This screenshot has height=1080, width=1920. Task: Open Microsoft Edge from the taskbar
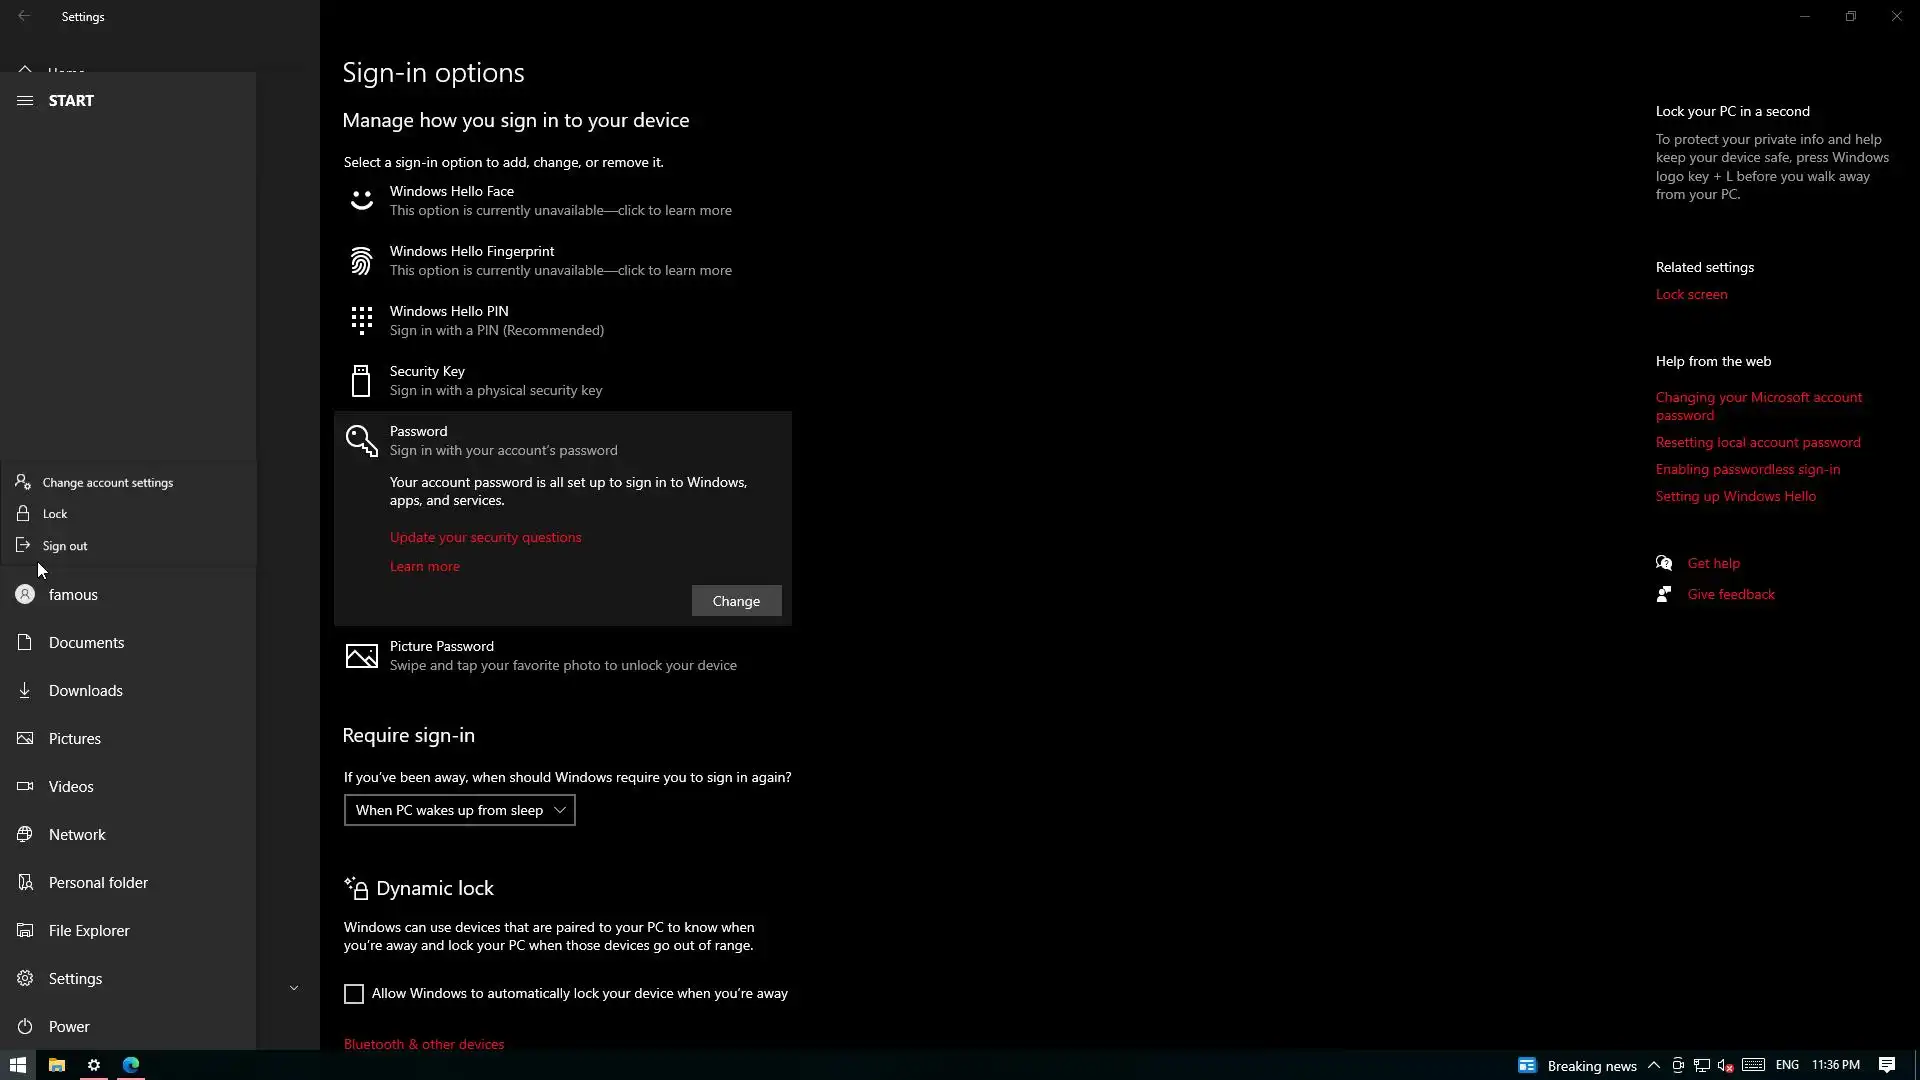click(x=131, y=1065)
